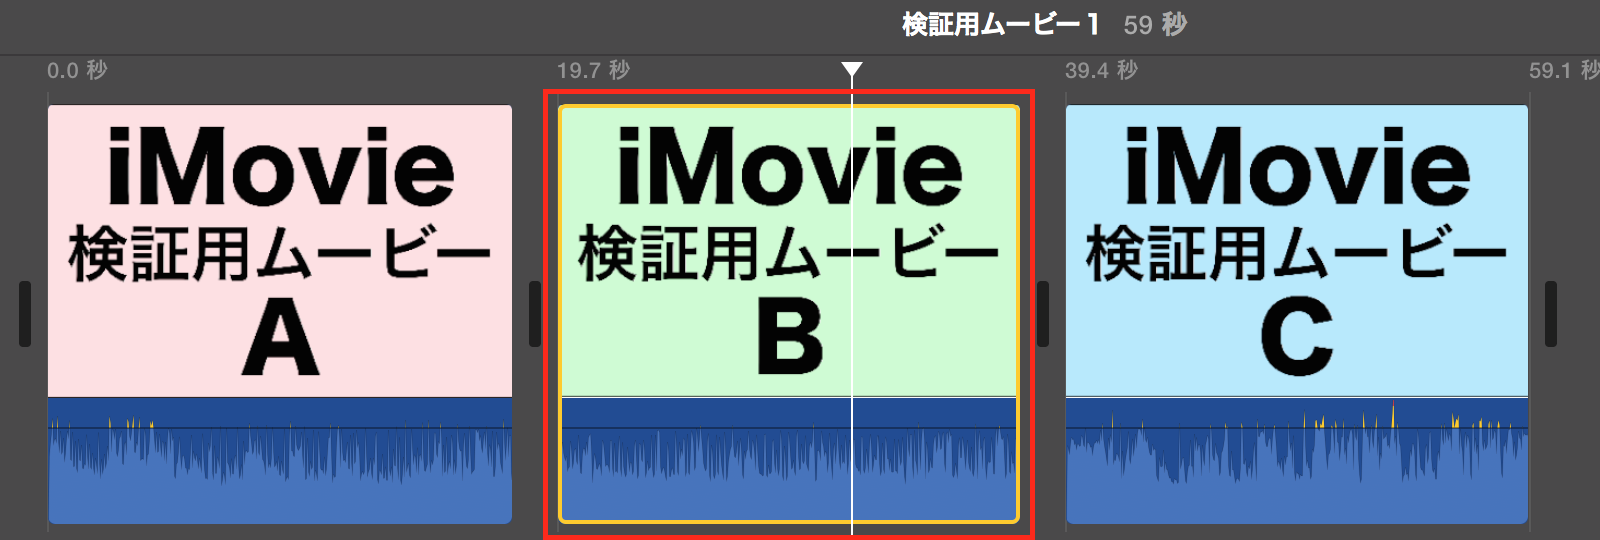Click the audio waveform under clip C
The height and width of the screenshot is (540, 1600).
pos(1297,461)
